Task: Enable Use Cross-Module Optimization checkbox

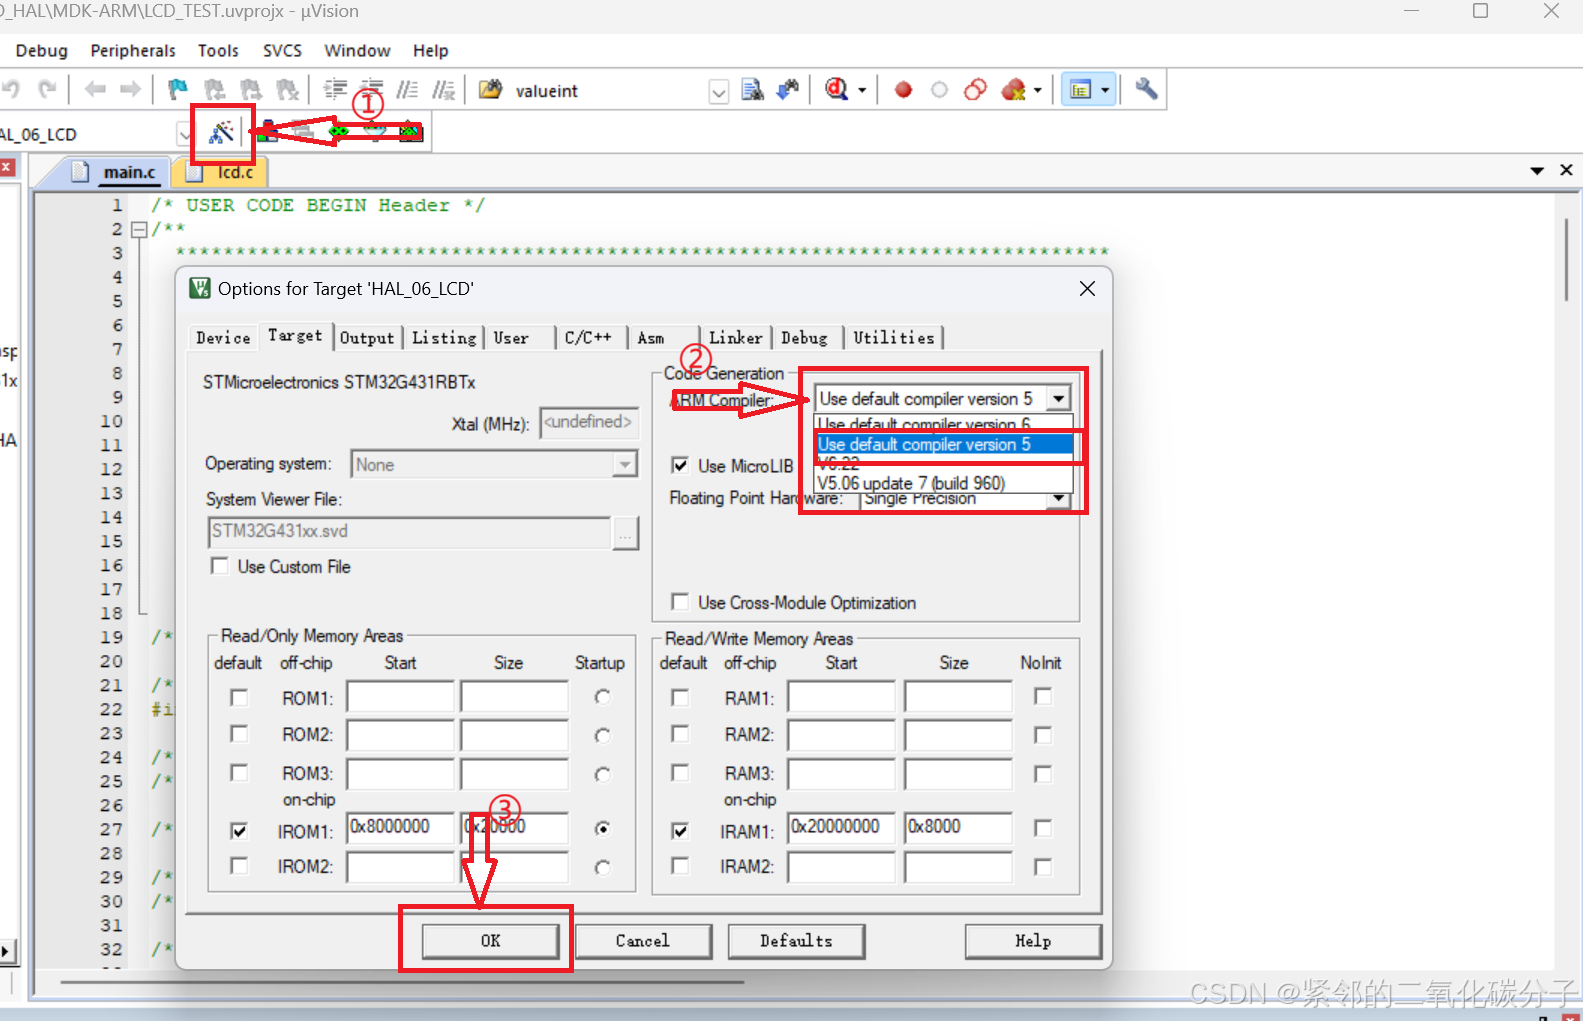Action: tap(680, 602)
